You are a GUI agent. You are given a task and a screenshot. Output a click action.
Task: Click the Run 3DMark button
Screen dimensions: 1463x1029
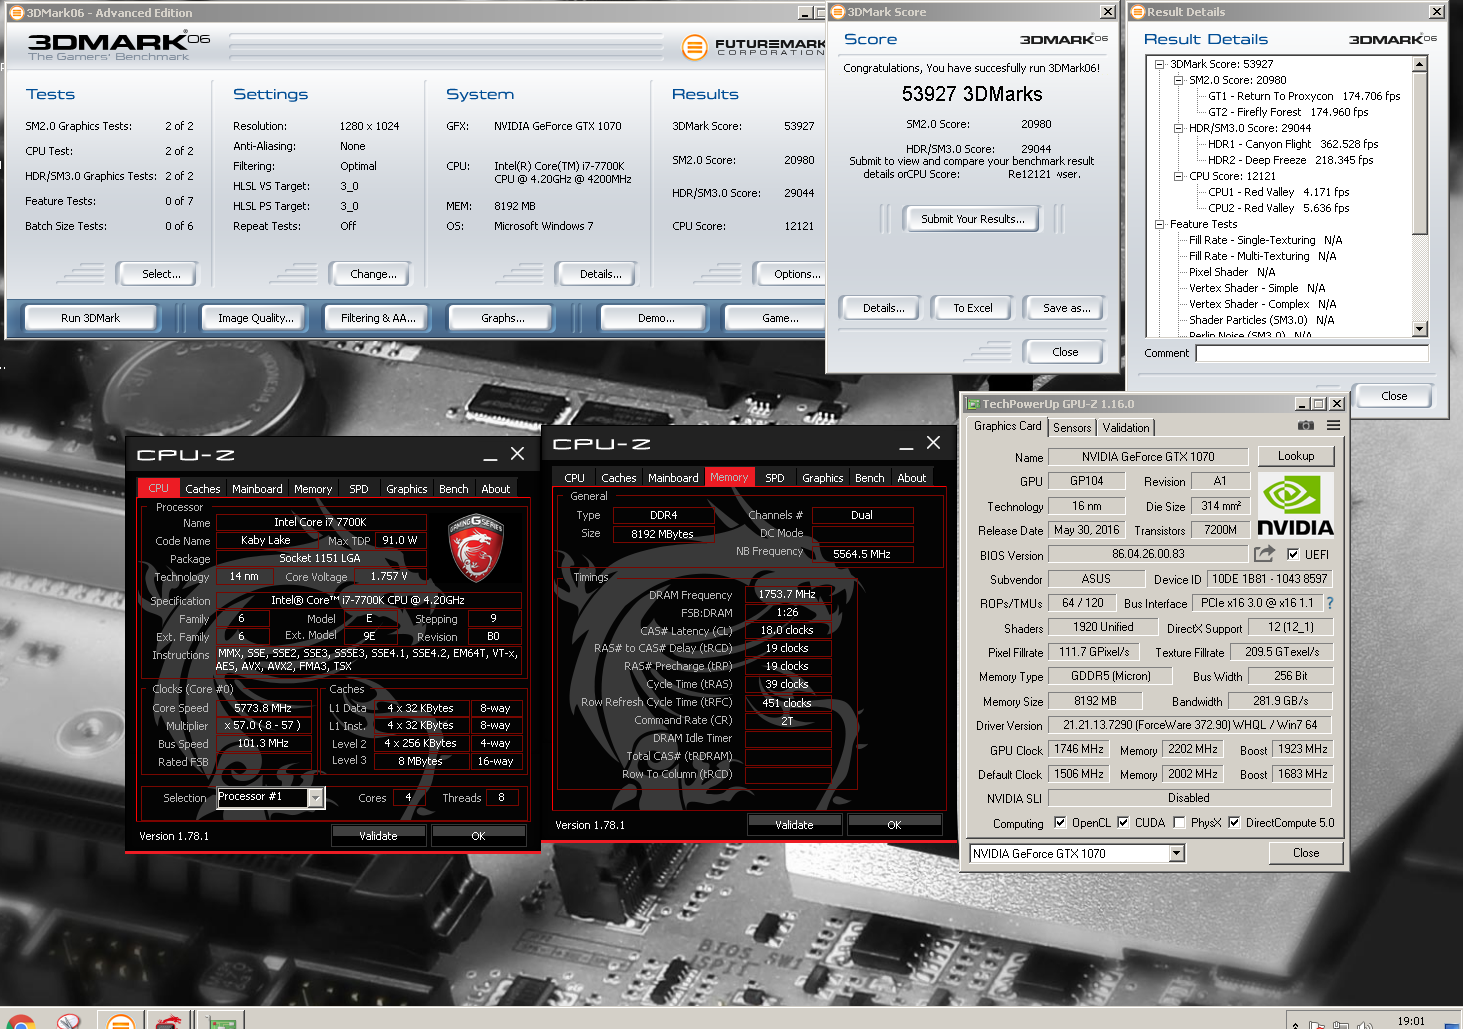[90, 318]
